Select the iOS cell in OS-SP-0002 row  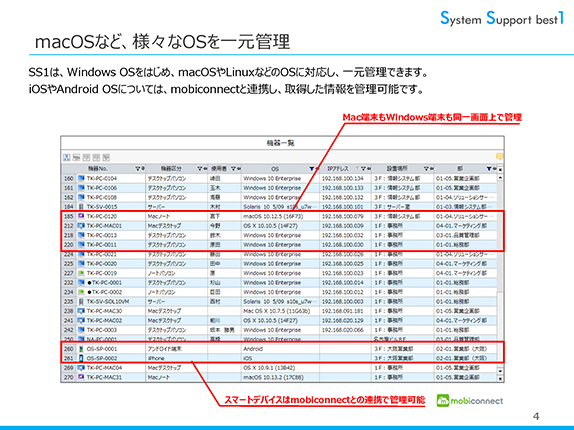280,358
